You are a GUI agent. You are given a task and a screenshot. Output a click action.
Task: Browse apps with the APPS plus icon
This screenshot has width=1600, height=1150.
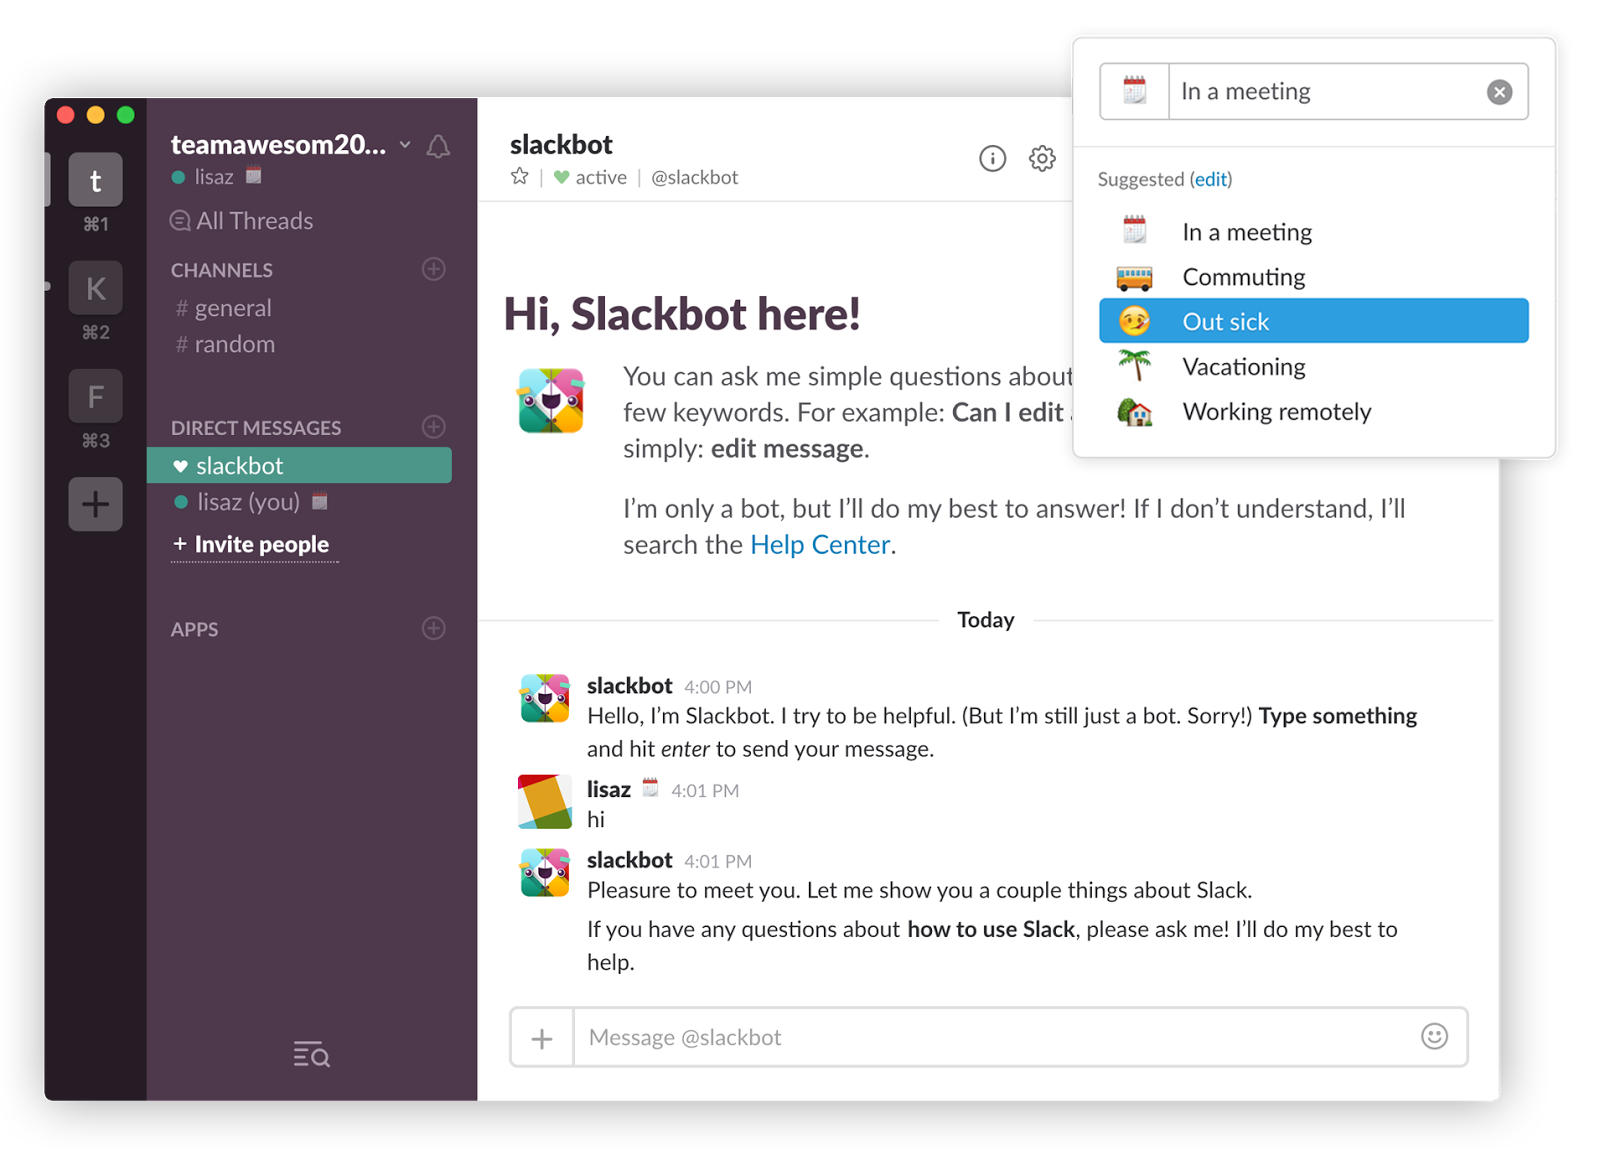(433, 628)
